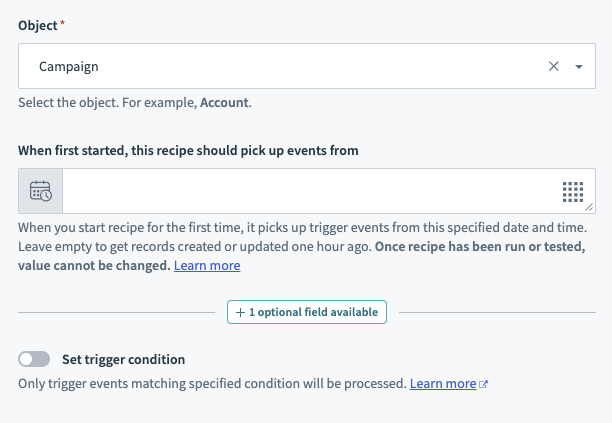Open the Object dropdown arrow

tap(579, 67)
